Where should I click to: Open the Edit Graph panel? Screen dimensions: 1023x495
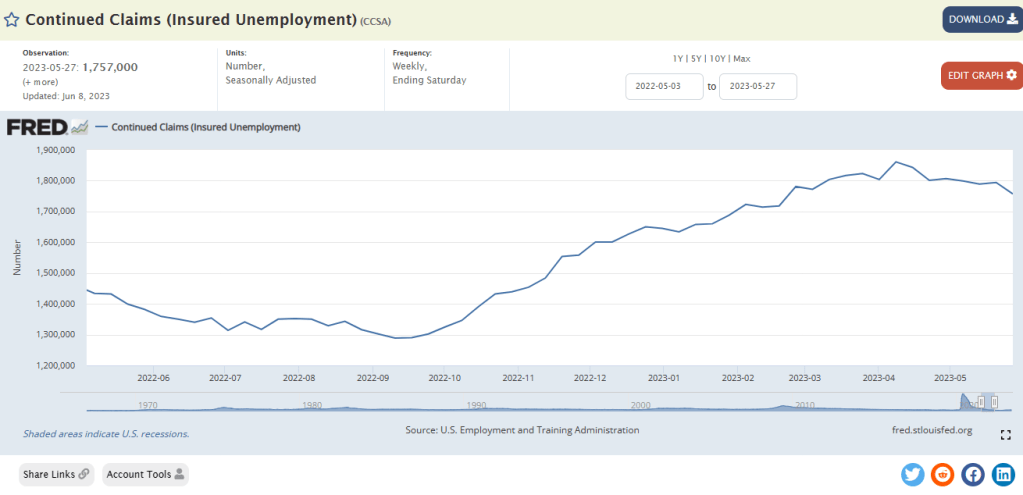pos(981,75)
